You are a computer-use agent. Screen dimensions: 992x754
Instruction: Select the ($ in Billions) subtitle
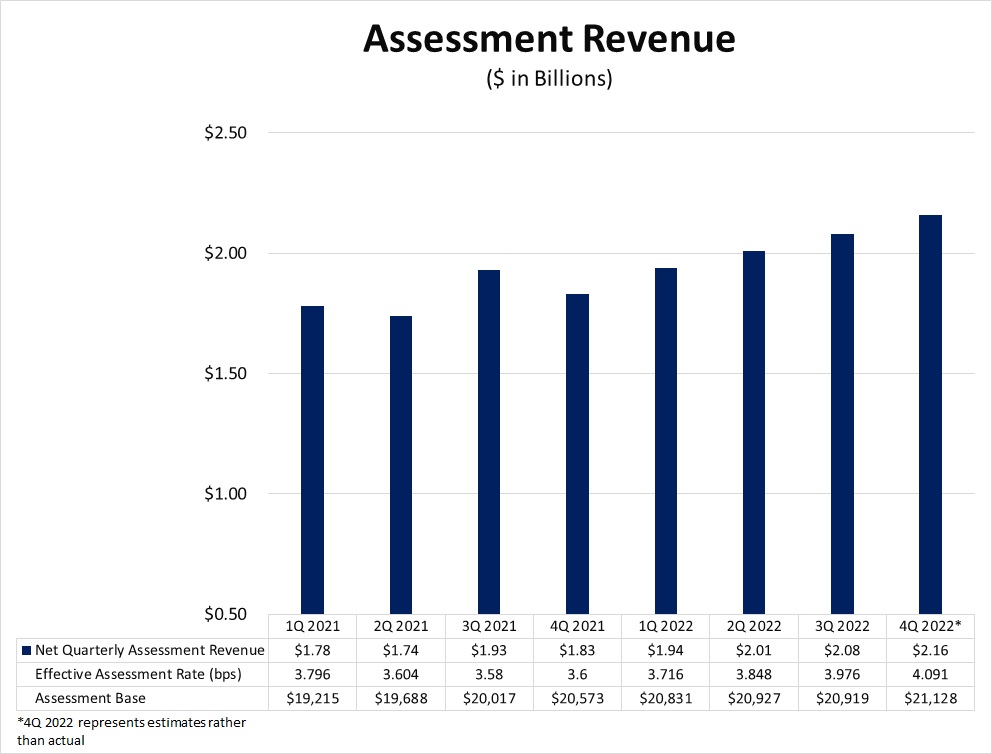(x=548, y=79)
